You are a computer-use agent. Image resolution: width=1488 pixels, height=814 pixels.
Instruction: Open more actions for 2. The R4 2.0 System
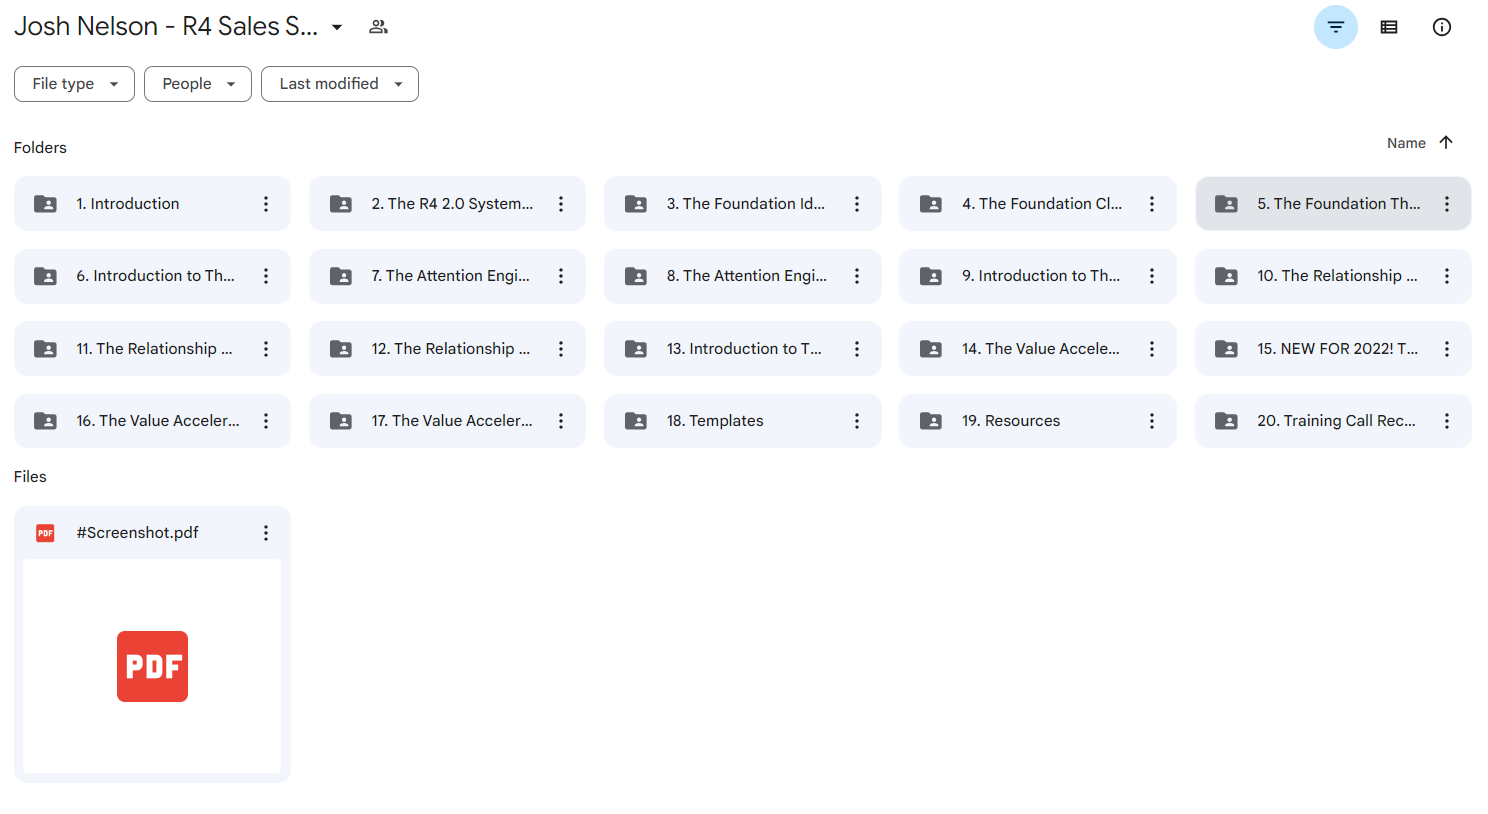[561, 204]
